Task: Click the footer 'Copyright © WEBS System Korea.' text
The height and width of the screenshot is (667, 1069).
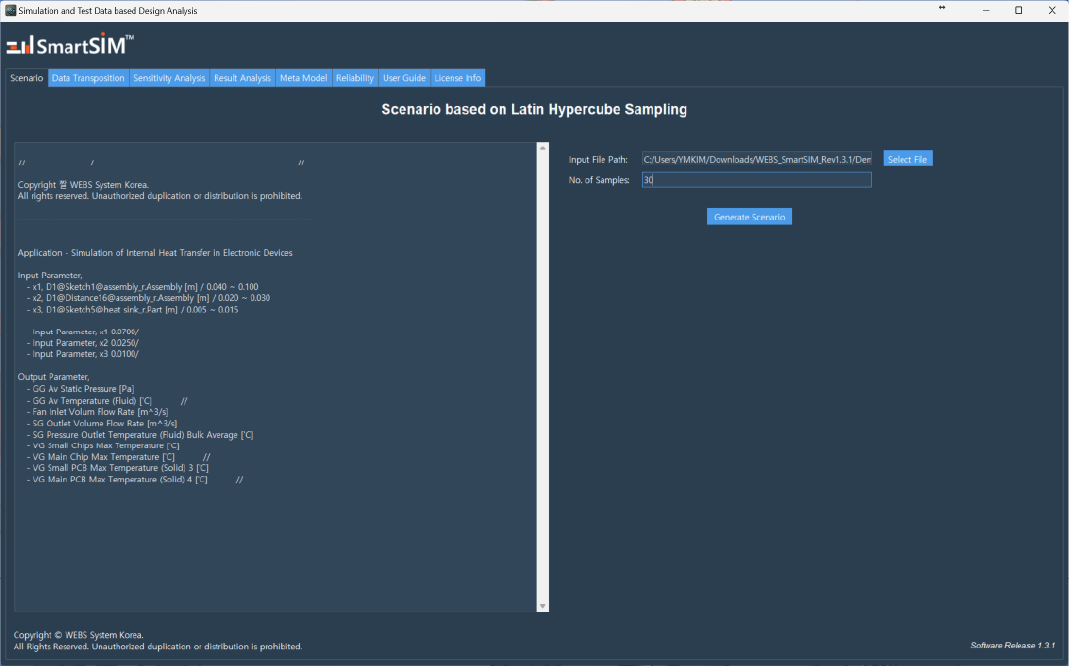Action: 78,635
